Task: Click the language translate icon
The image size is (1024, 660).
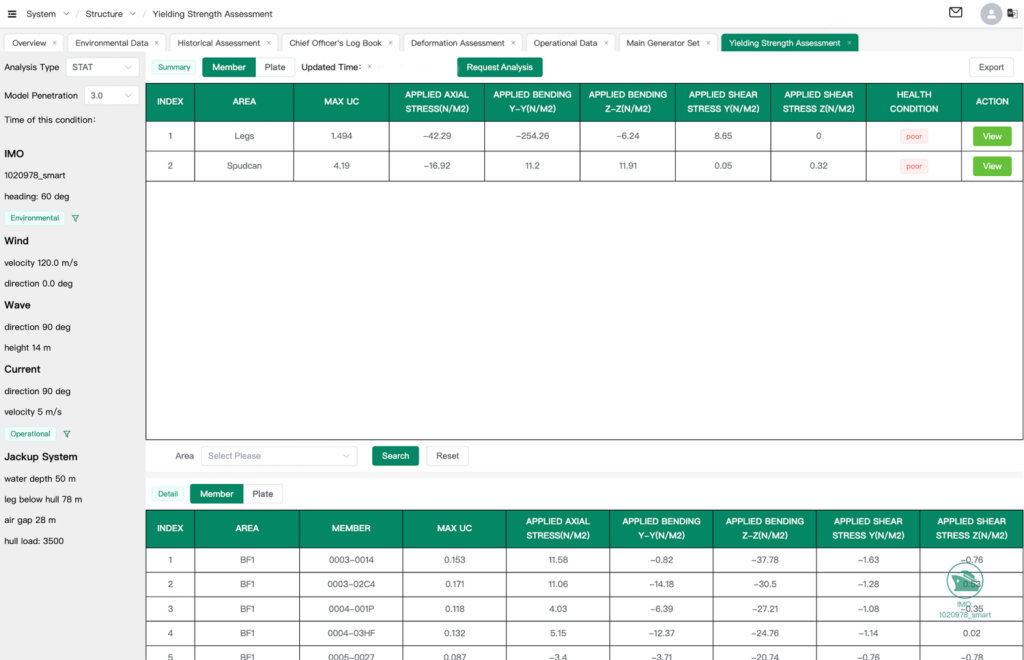Action: coord(1012,14)
